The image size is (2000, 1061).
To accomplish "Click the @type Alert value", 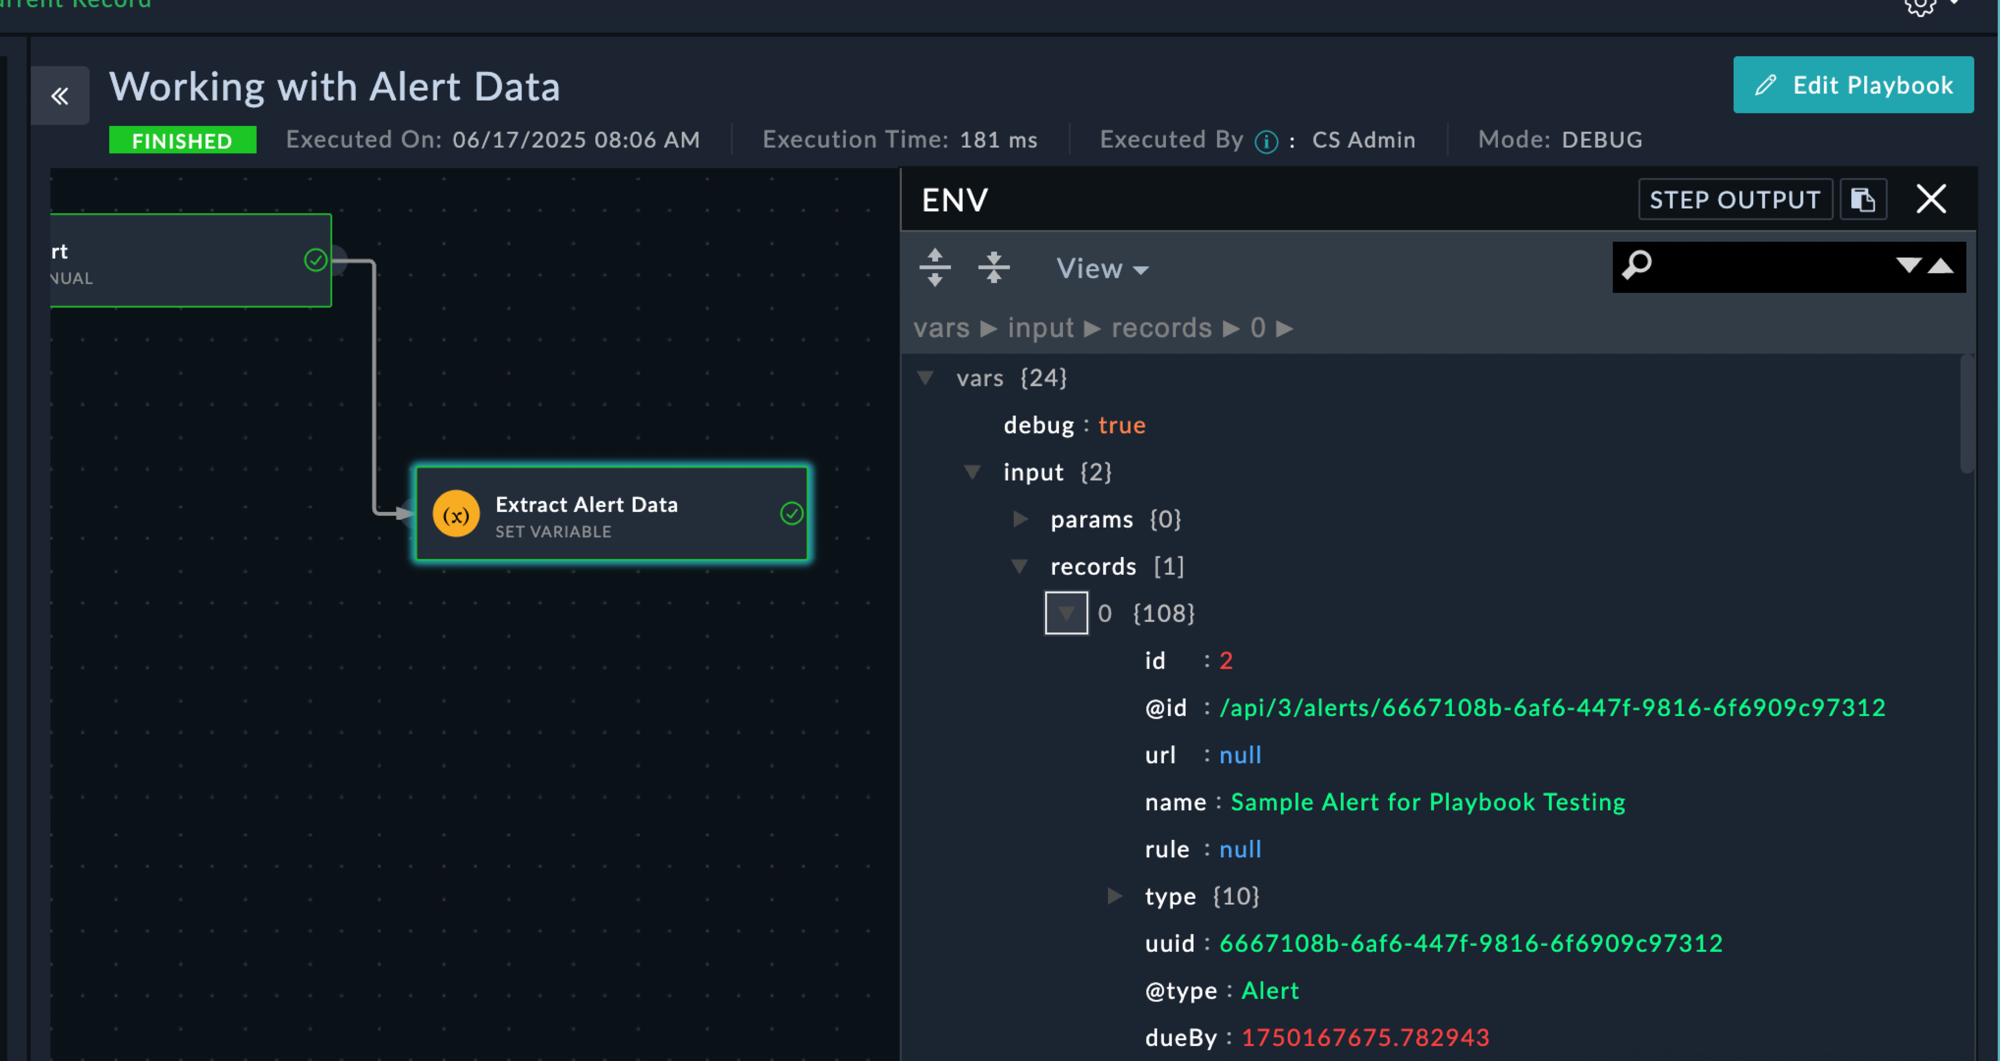I will pyautogui.click(x=1270, y=990).
